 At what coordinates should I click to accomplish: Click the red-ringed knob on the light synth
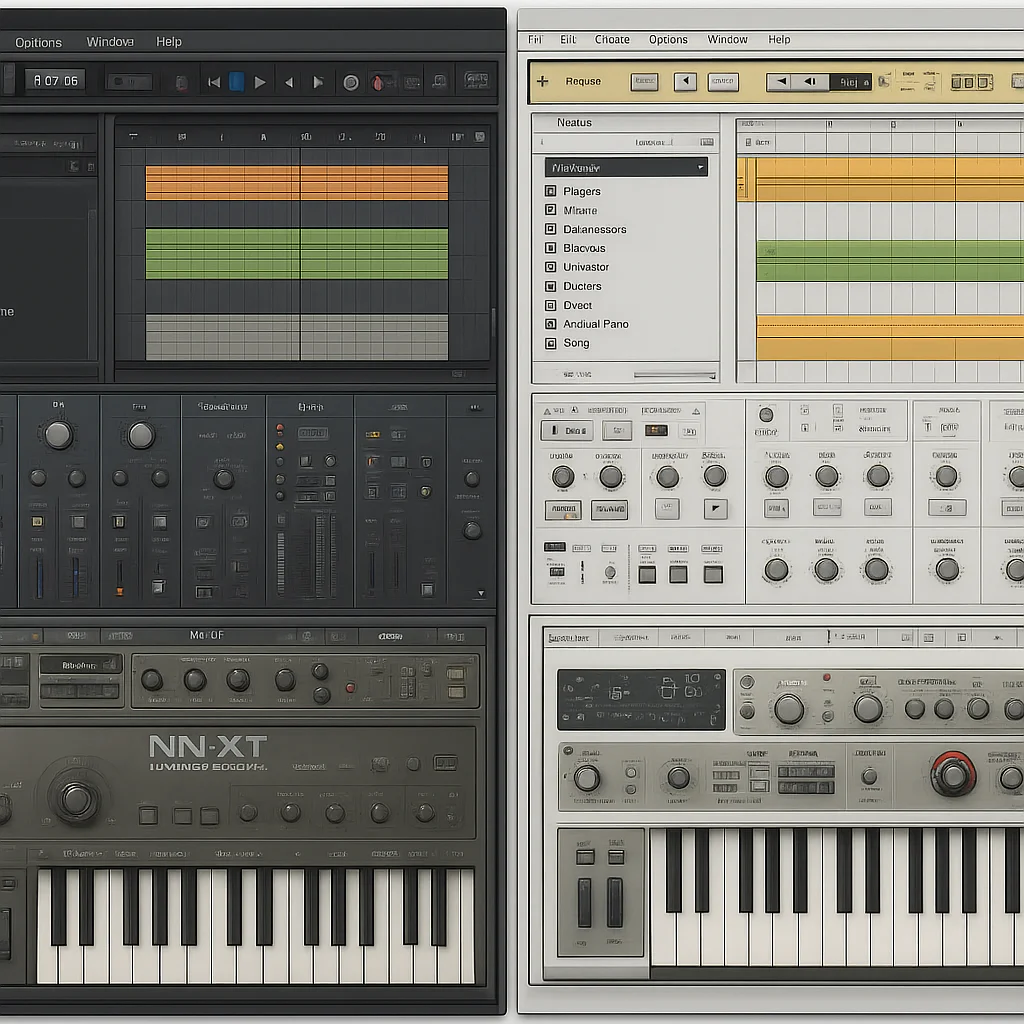pyautogui.click(x=953, y=775)
